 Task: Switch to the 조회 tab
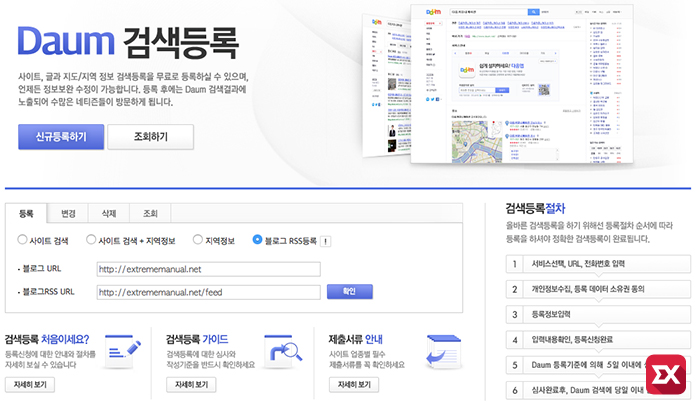pyautogui.click(x=150, y=214)
